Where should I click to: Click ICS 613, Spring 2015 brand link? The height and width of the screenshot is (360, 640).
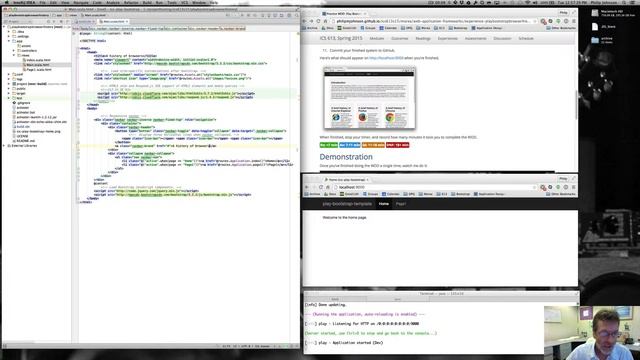coord(341,38)
